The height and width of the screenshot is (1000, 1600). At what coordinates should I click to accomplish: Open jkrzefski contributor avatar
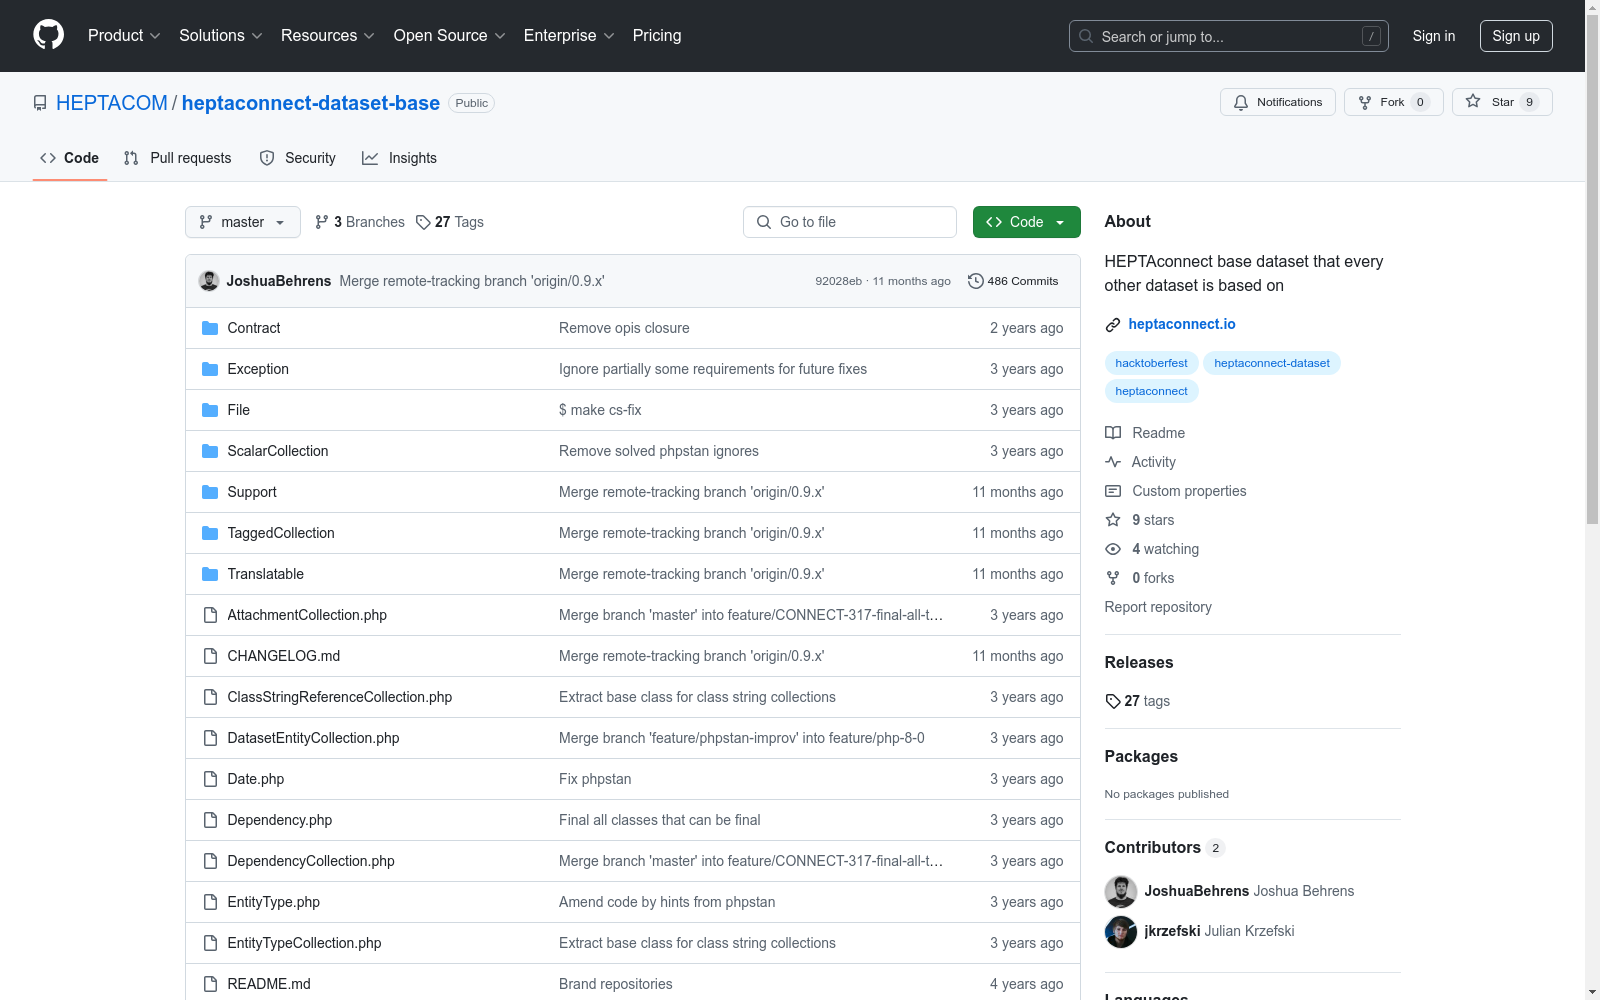tap(1121, 932)
